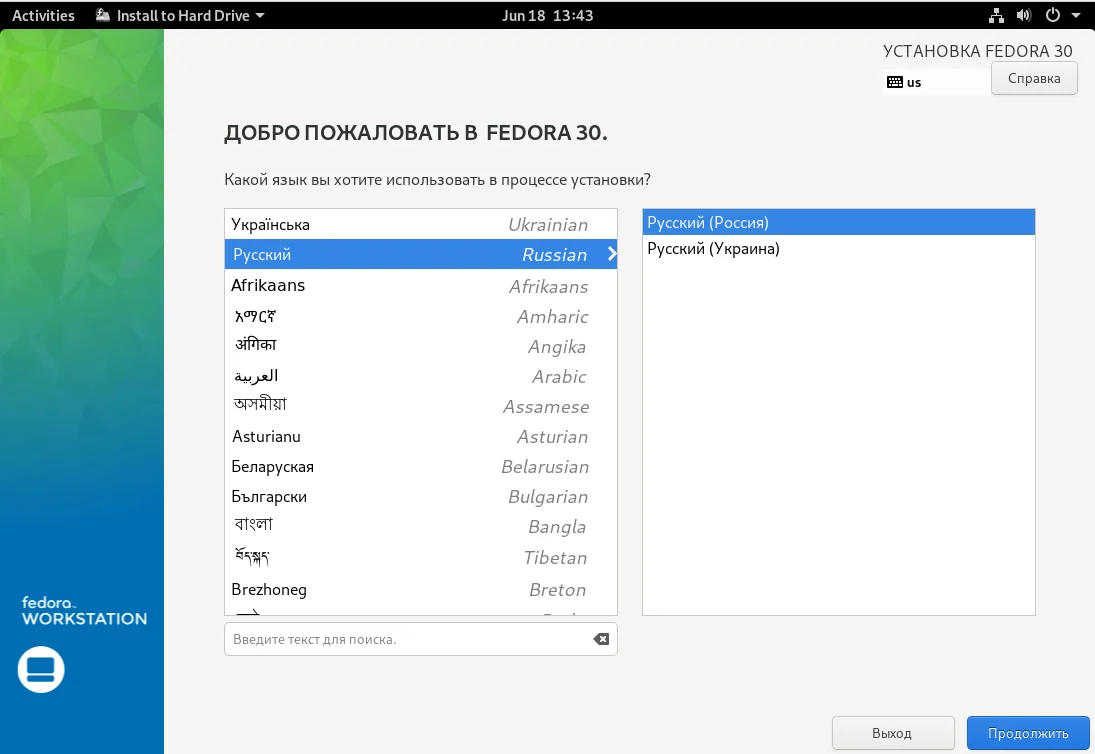Image resolution: width=1095 pixels, height=754 pixels.
Task: Click the round Fedora Workstation disk icon
Action: click(x=41, y=670)
